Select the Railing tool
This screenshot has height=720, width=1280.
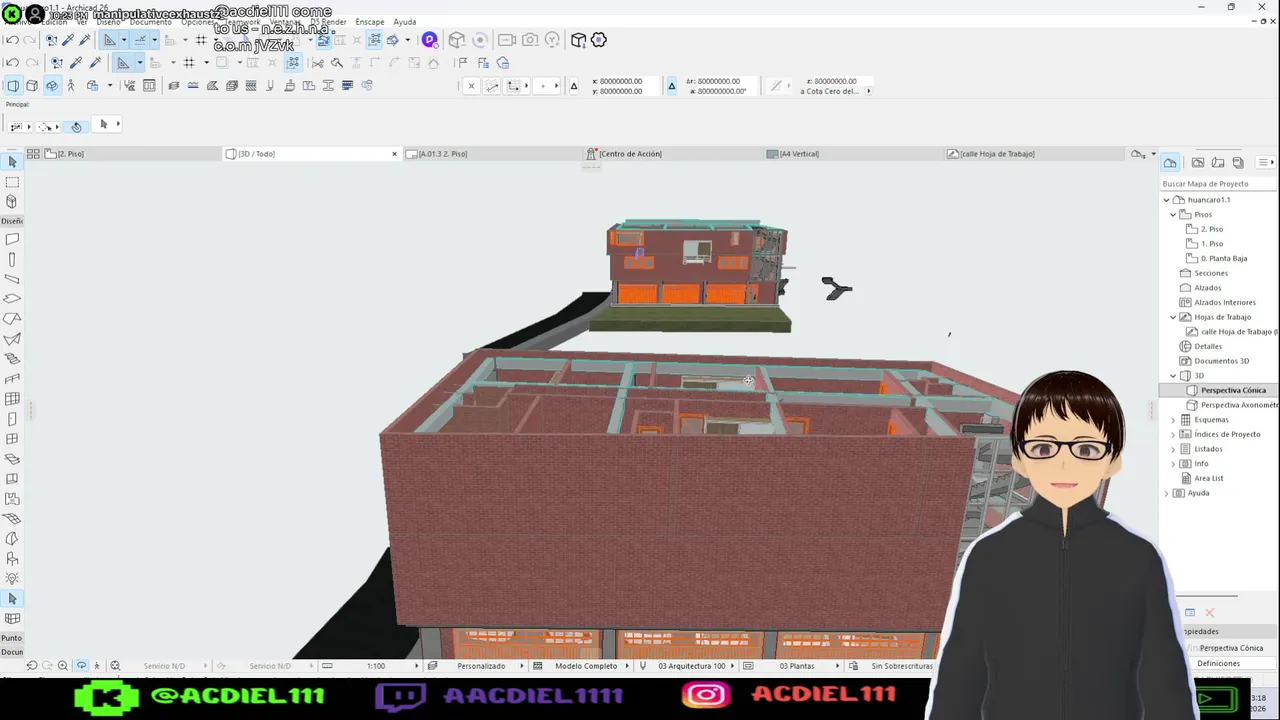tap(12, 379)
